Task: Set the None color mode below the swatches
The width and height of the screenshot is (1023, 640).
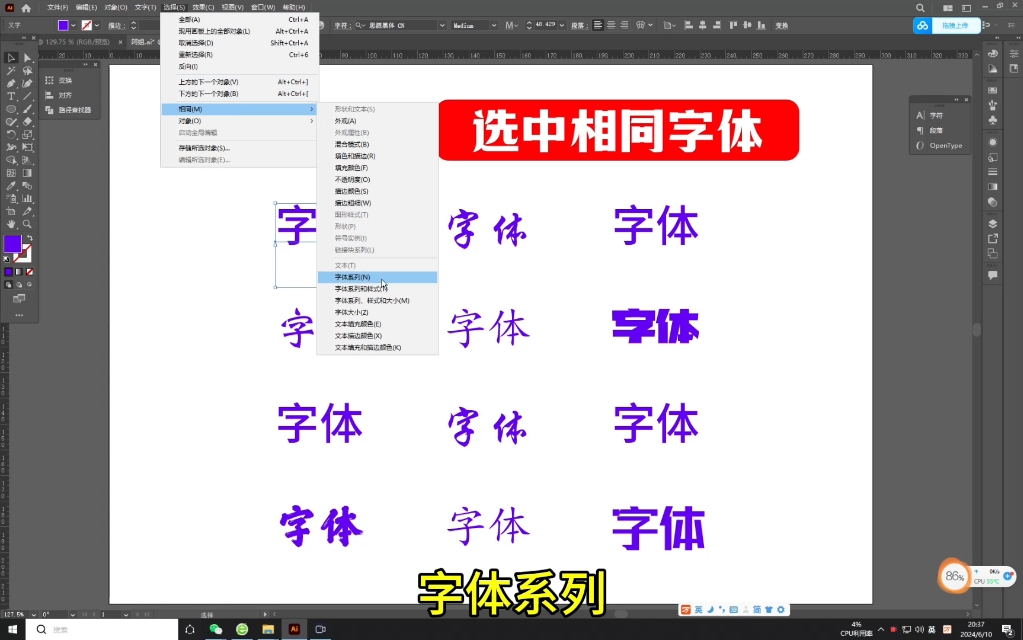Action: pyautogui.click(x=29, y=272)
